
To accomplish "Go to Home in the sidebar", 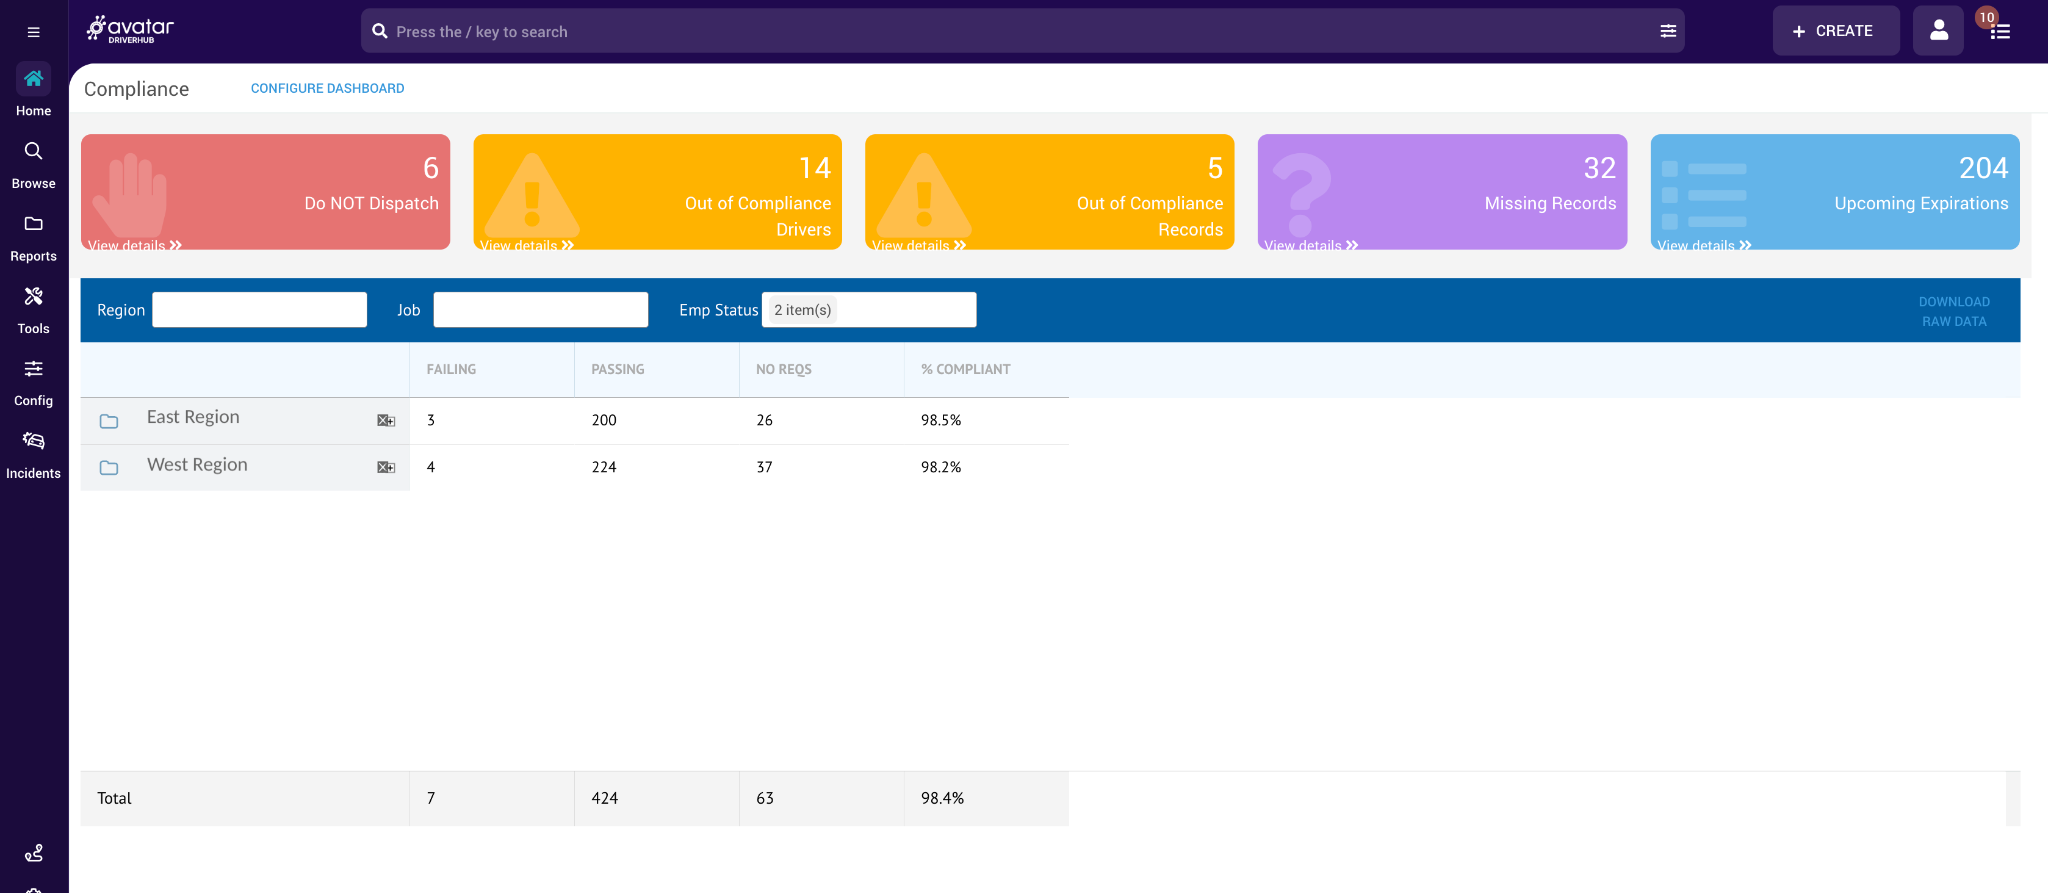I will click(x=33, y=90).
